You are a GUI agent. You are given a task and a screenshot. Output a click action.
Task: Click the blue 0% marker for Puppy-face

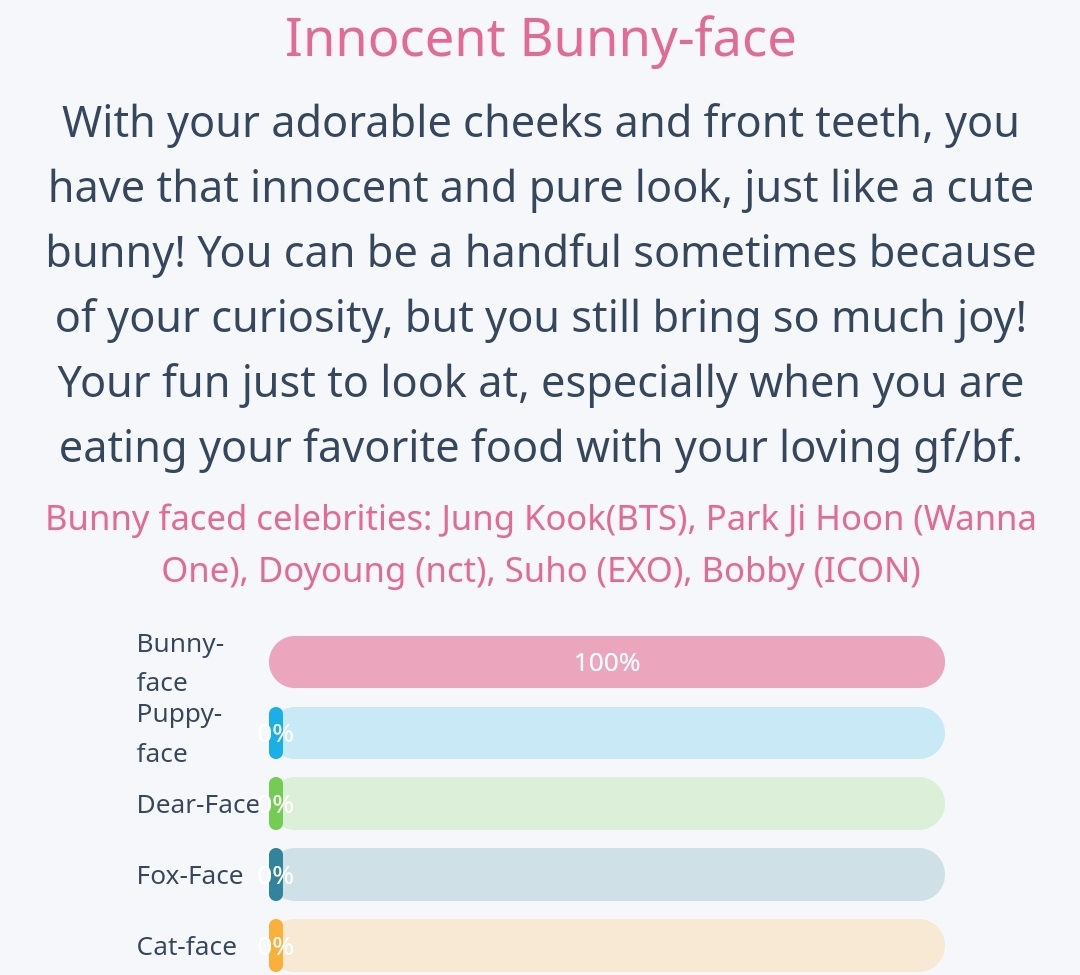click(x=276, y=733)
